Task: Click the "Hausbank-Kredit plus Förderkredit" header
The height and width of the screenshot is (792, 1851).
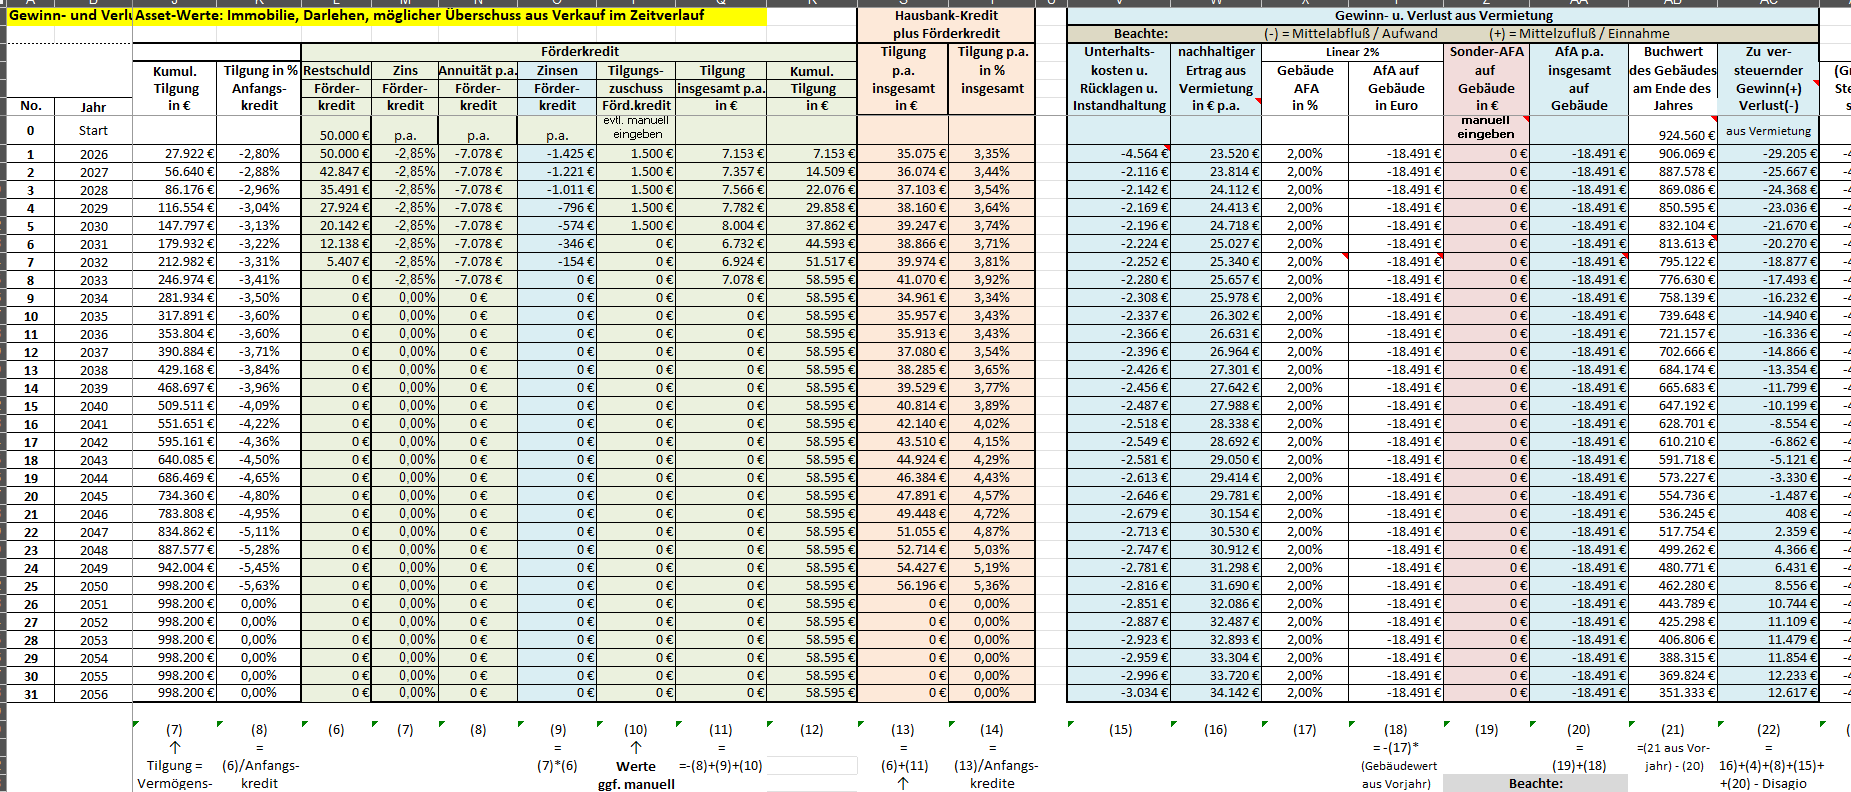Action: (946, 25)
